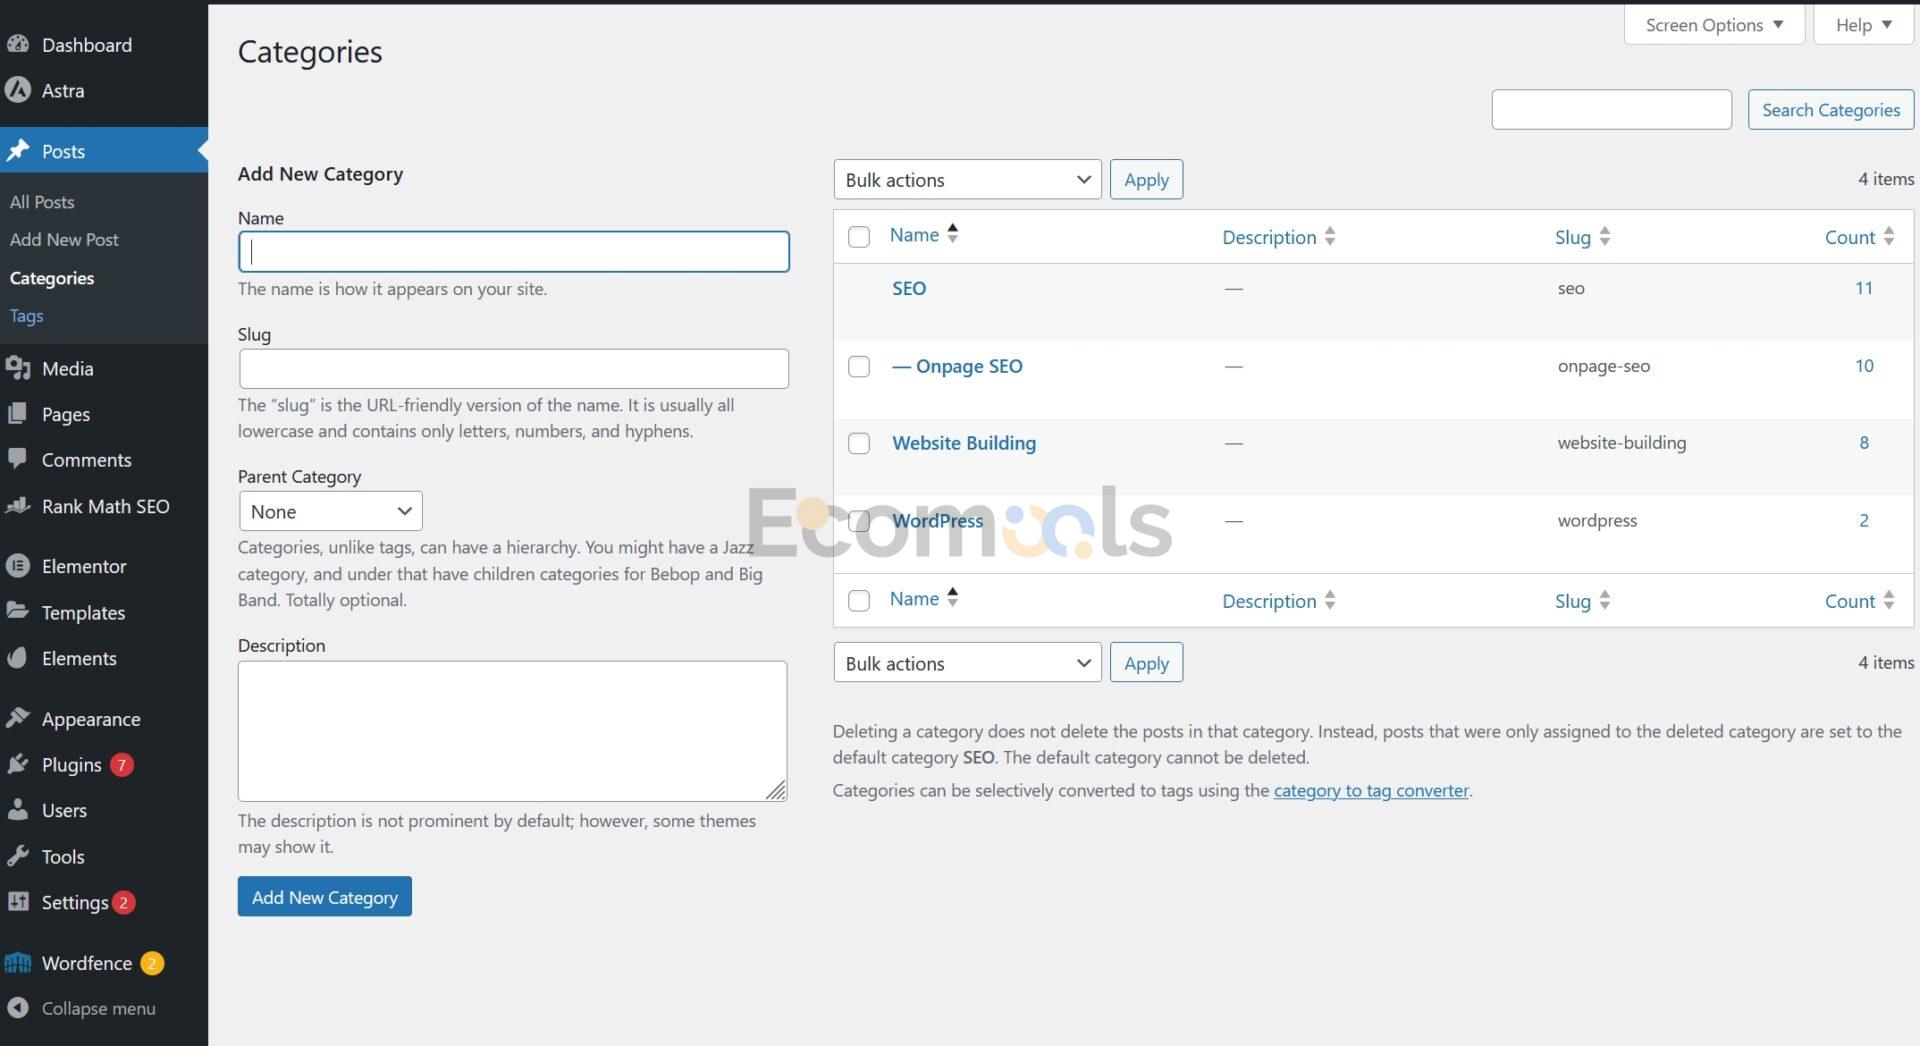This screenshot has height=1046, width=1920.
Task: Focus the category Name input field
Action: [x=514, y=252]
